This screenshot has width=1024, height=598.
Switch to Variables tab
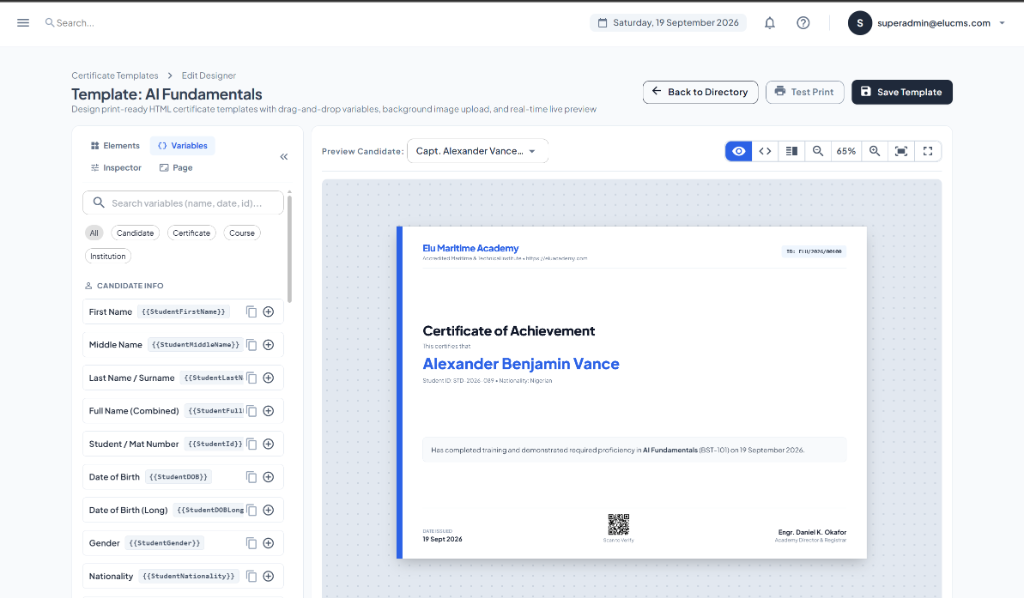pyautogui.click(x=183, y=146)
